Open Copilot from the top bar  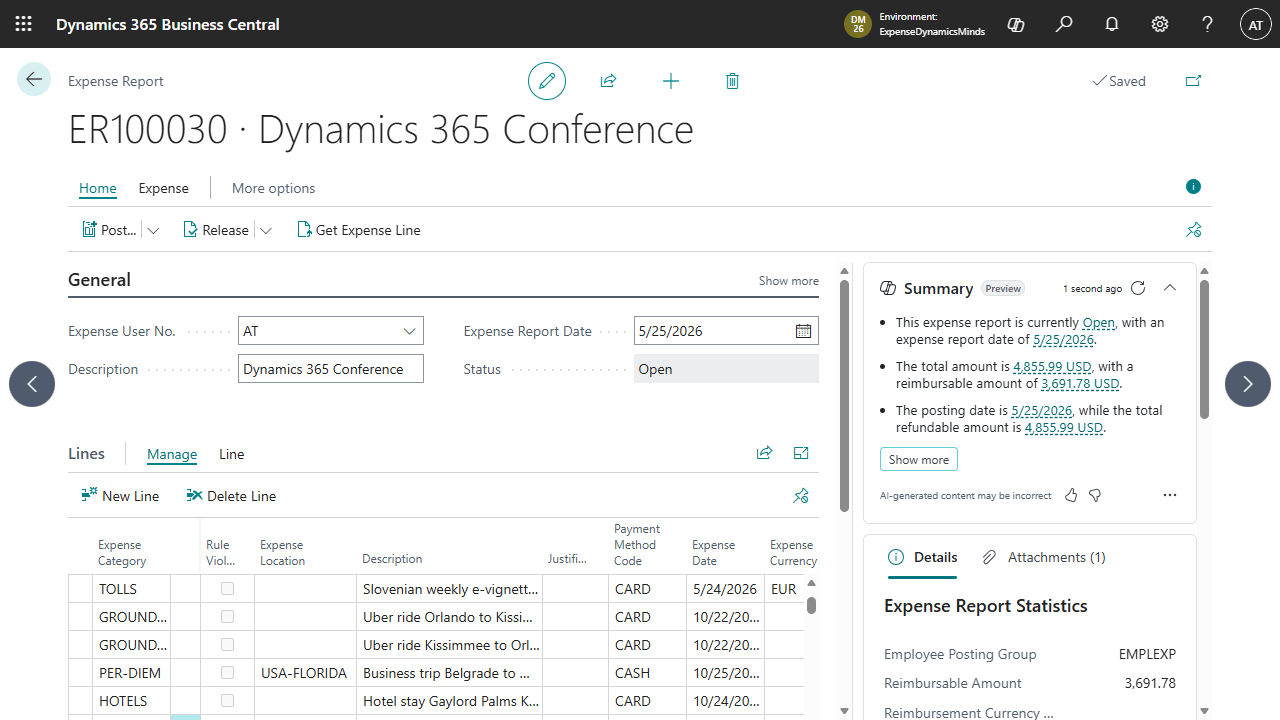click(1016, 24)
